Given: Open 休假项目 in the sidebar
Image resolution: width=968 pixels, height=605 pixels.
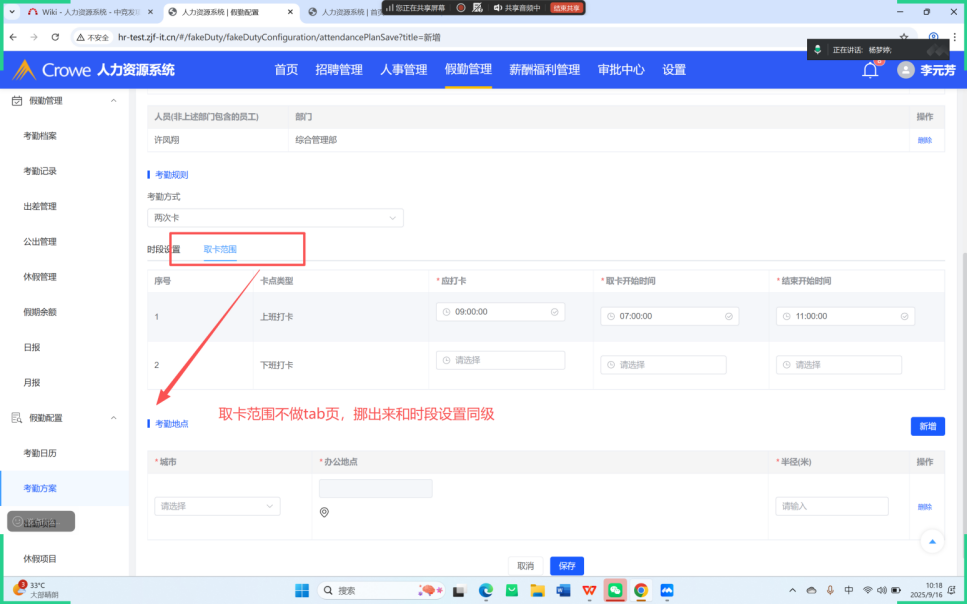Looking at the screenshot, I should [x=40, y=559].
